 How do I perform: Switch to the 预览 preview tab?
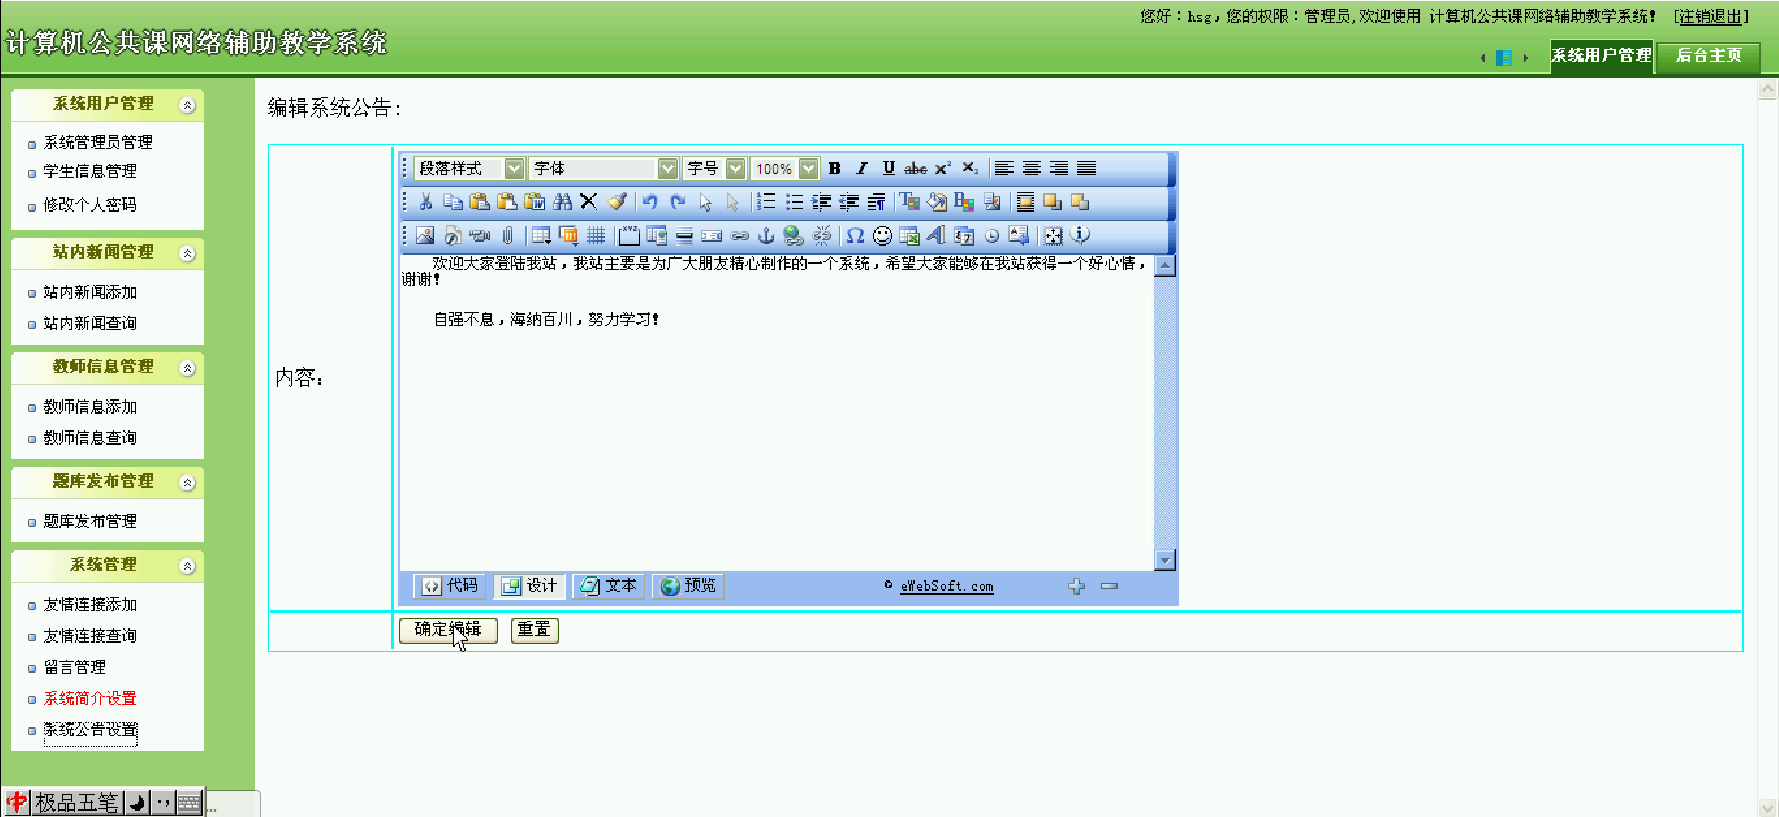tap(689, 586)
